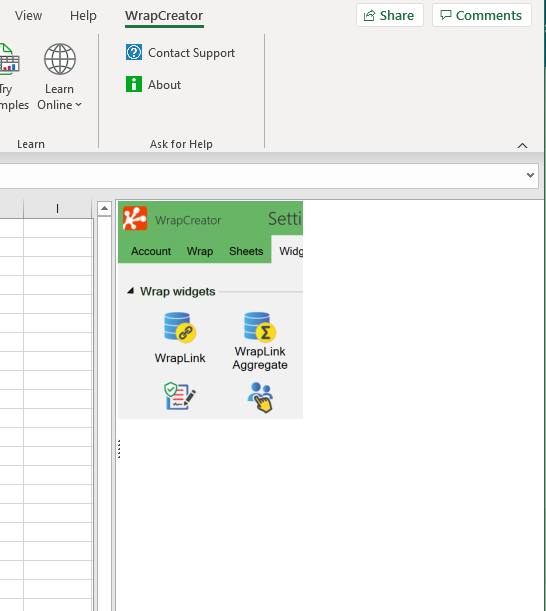This screenshot has width=546, height=611.
Task: Select the users with hand pointer widget
Action: 260,397
